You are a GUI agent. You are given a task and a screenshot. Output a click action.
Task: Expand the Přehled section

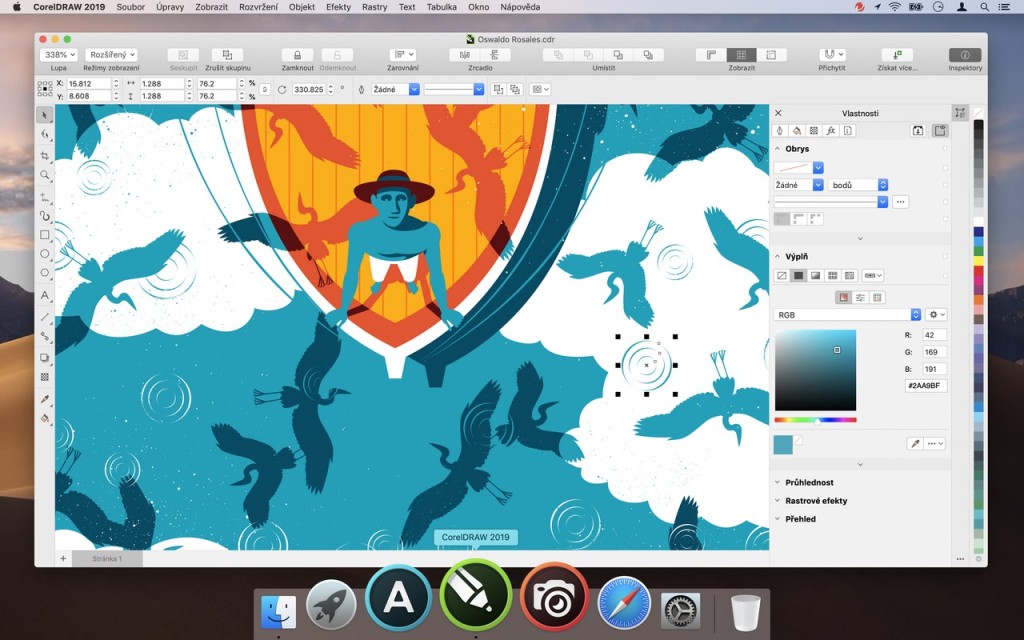point(778,519)
